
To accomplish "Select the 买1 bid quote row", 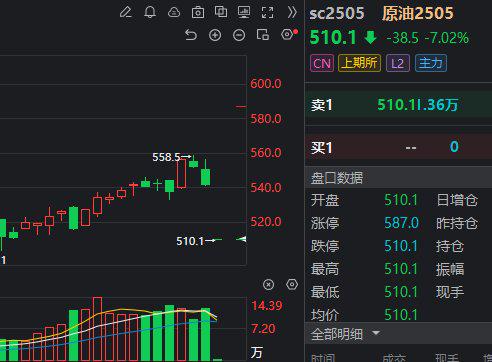I will (398, 147).
